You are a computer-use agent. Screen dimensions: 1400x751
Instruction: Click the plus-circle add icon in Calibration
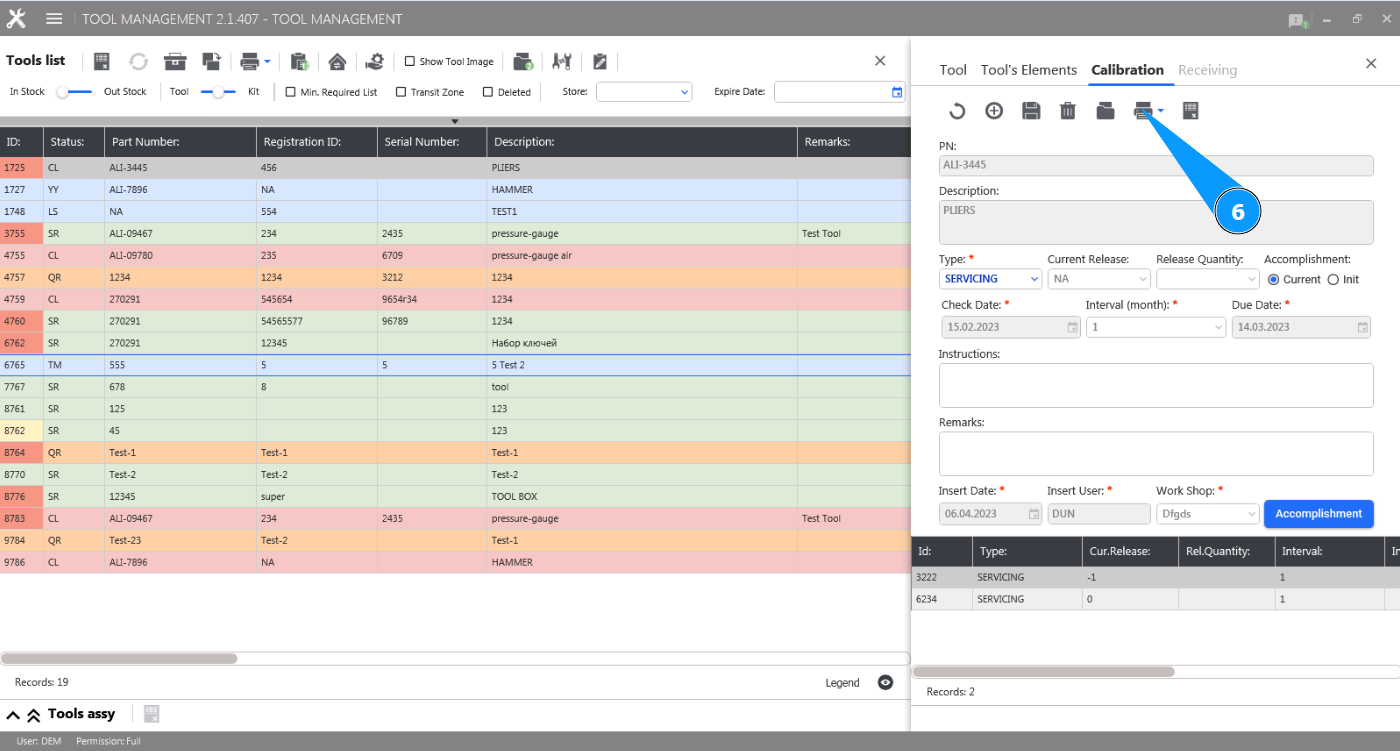coord(994,111)
